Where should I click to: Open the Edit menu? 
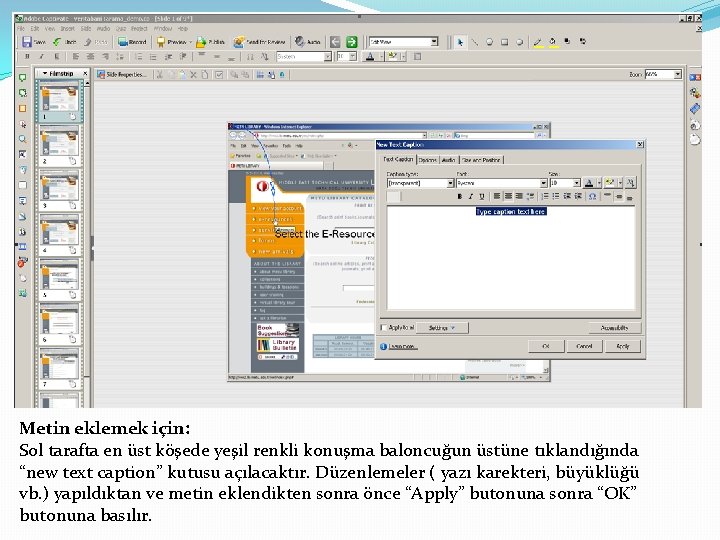click(x=35, y=28)
